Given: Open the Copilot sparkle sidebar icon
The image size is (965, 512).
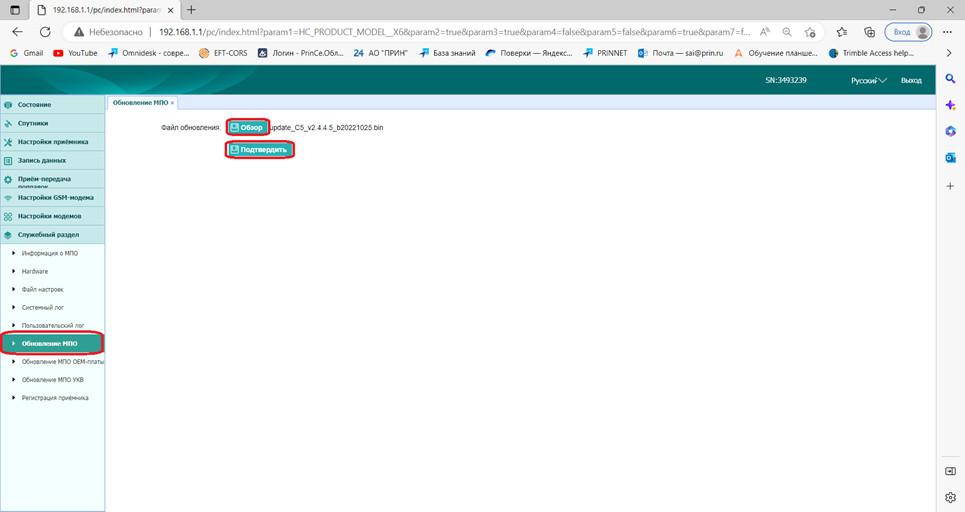Looking at the screenshot, I should point(950,105).
